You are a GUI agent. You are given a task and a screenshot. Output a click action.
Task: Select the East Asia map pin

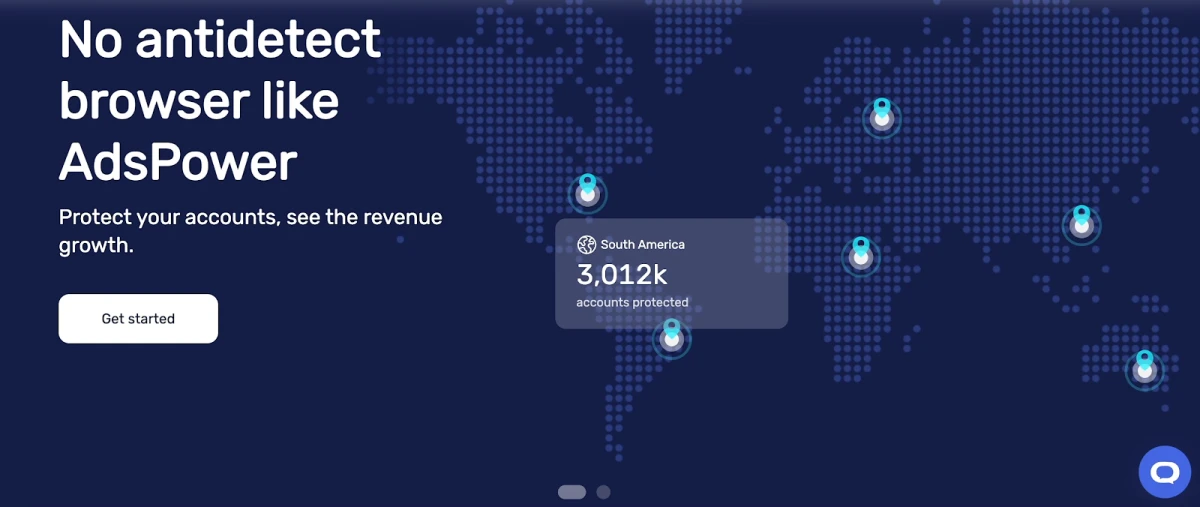click(1081, 225)
